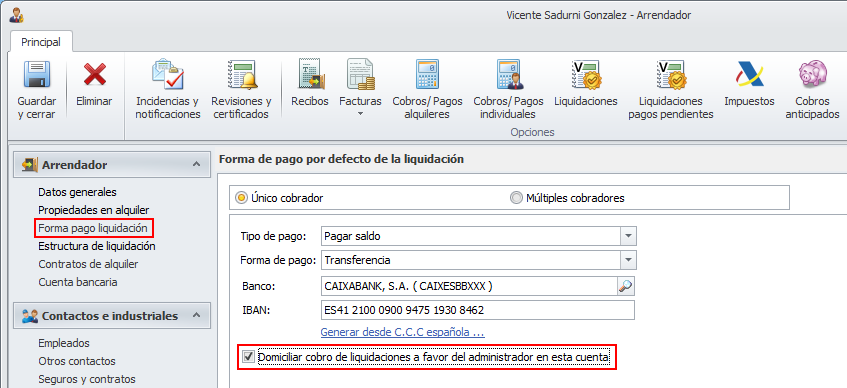Uncheck Domiciliar cobro de liquidaciones checkbox
Image resolution: width=847 pixels, height=388 pixels.
pos(248,357)
